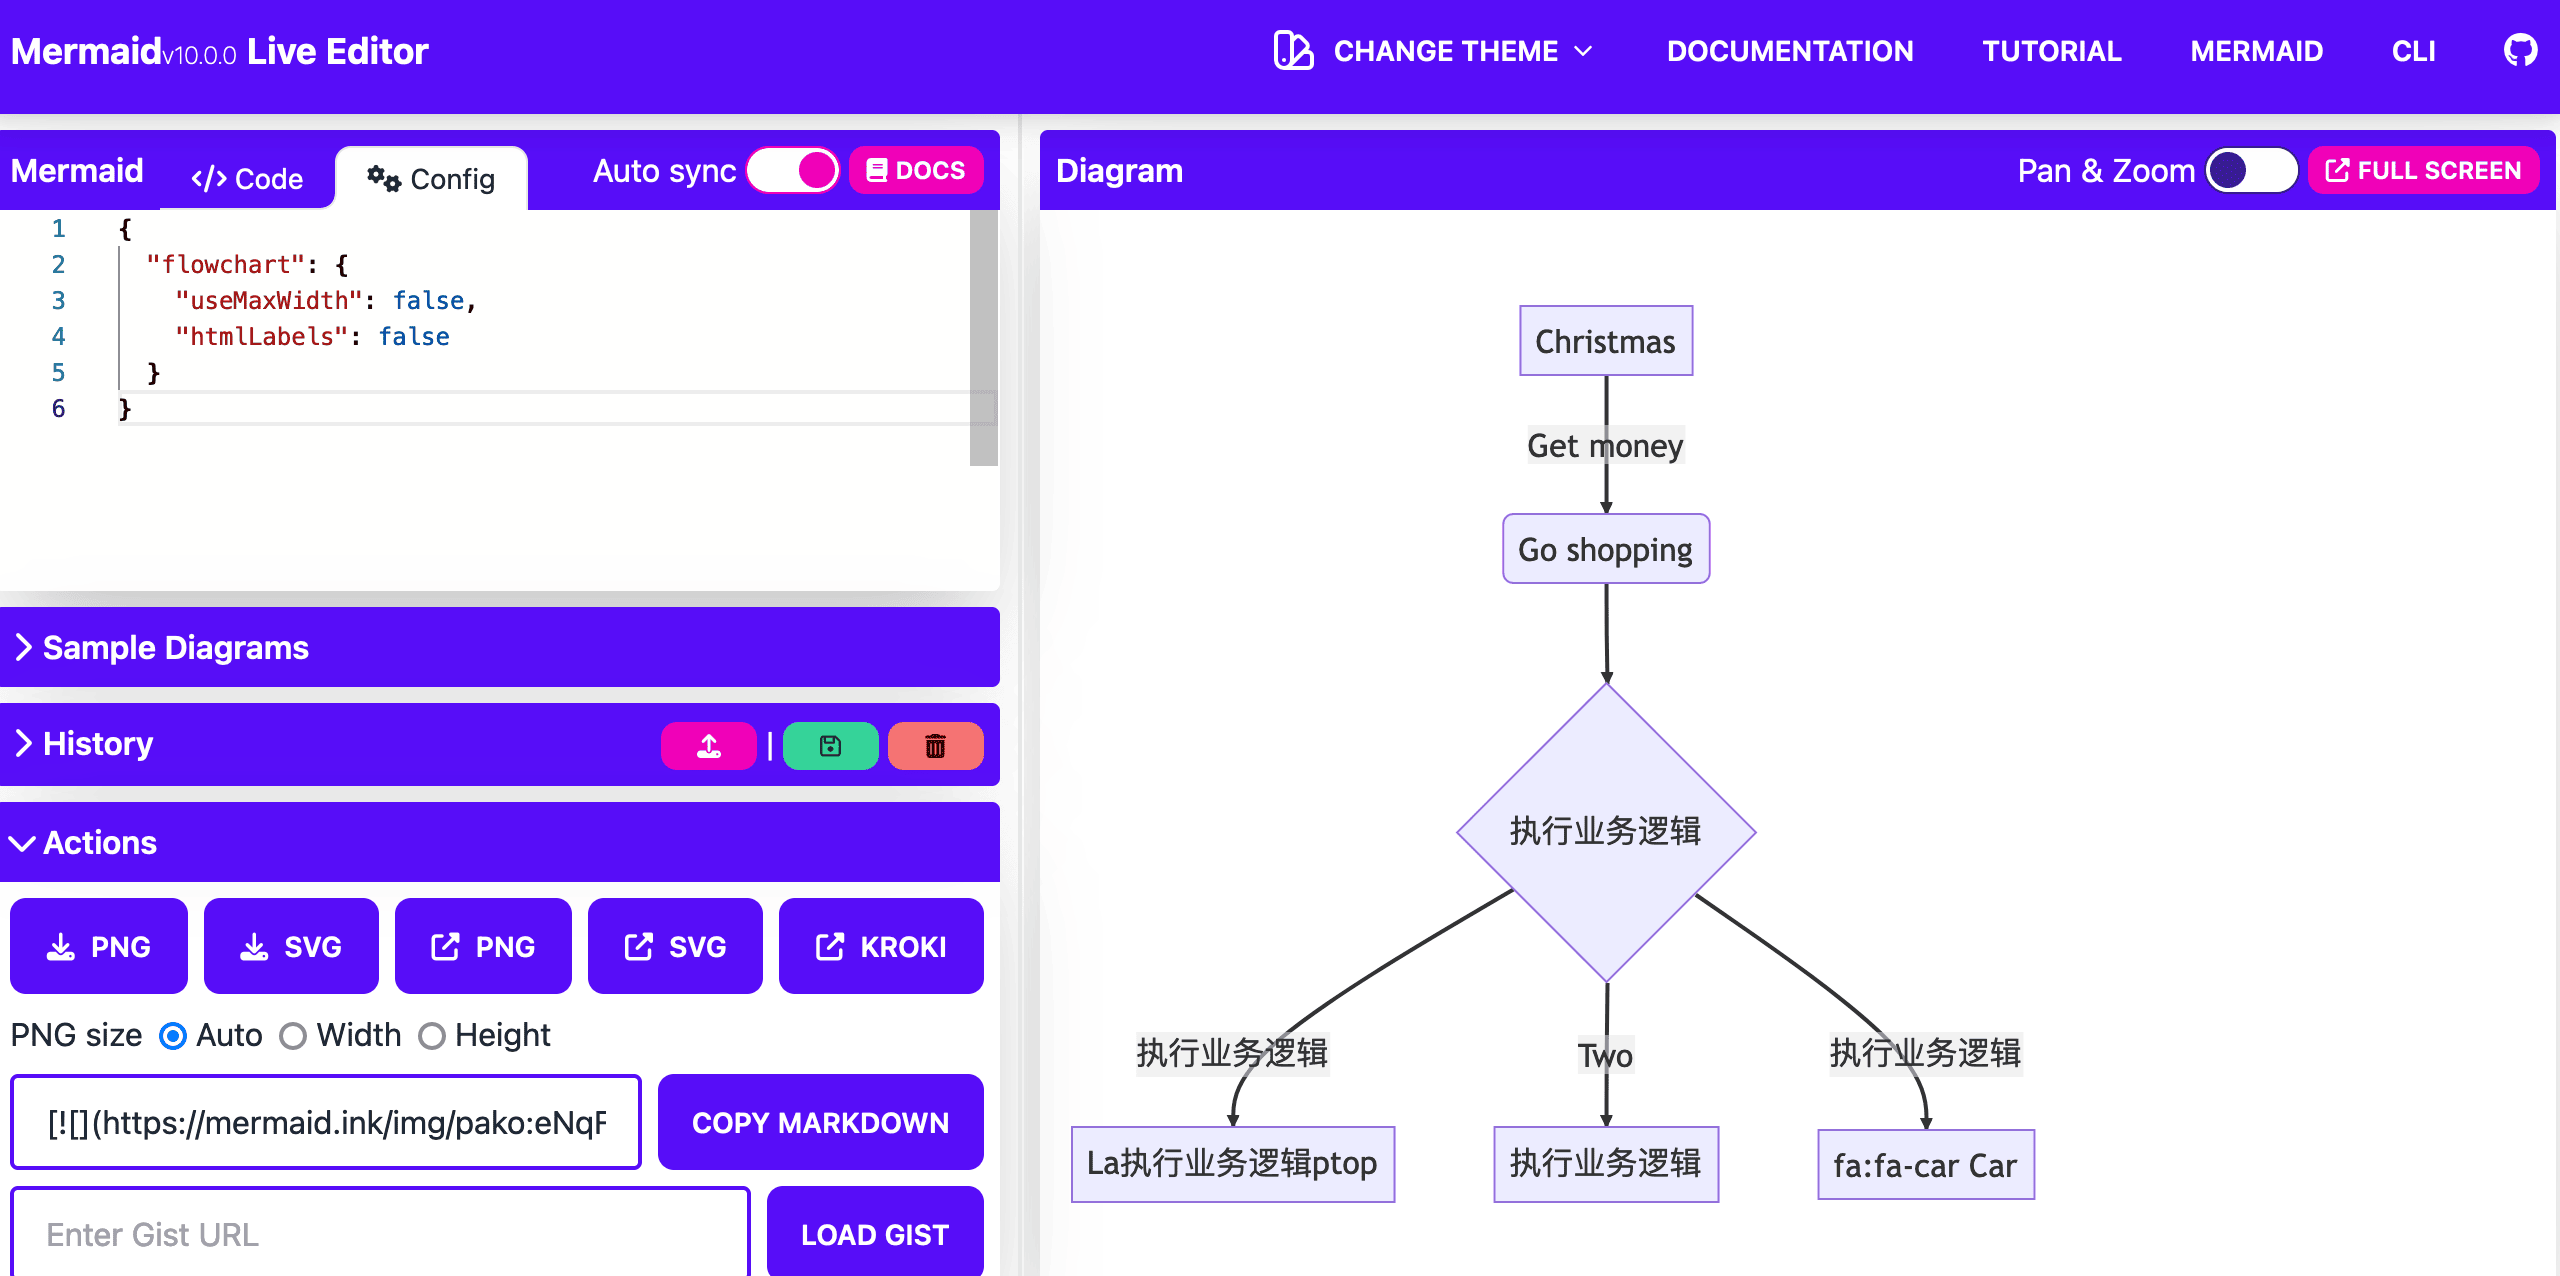The height and width of the screenshot is (1276, 2560).
Task: Open the TUTORIAL link
Action: tap(2052, 51)
